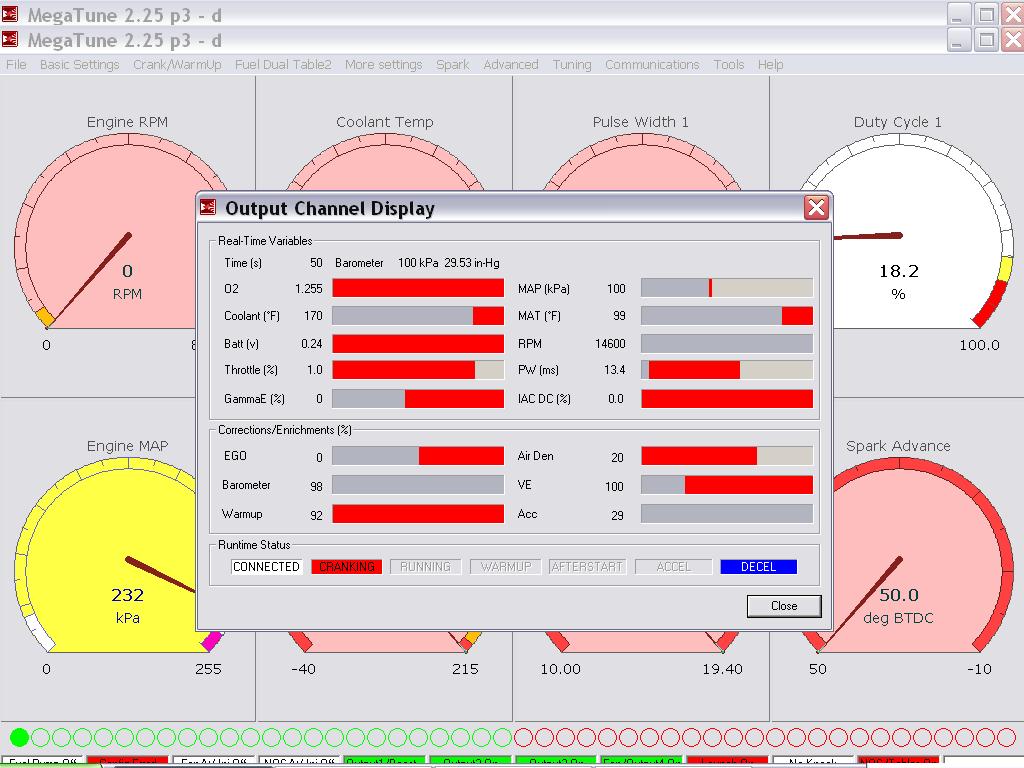1024x768 pixels.
Task: Click the Output Channel Display title icon
Action: pyautogui.click(x=208, y=208)
